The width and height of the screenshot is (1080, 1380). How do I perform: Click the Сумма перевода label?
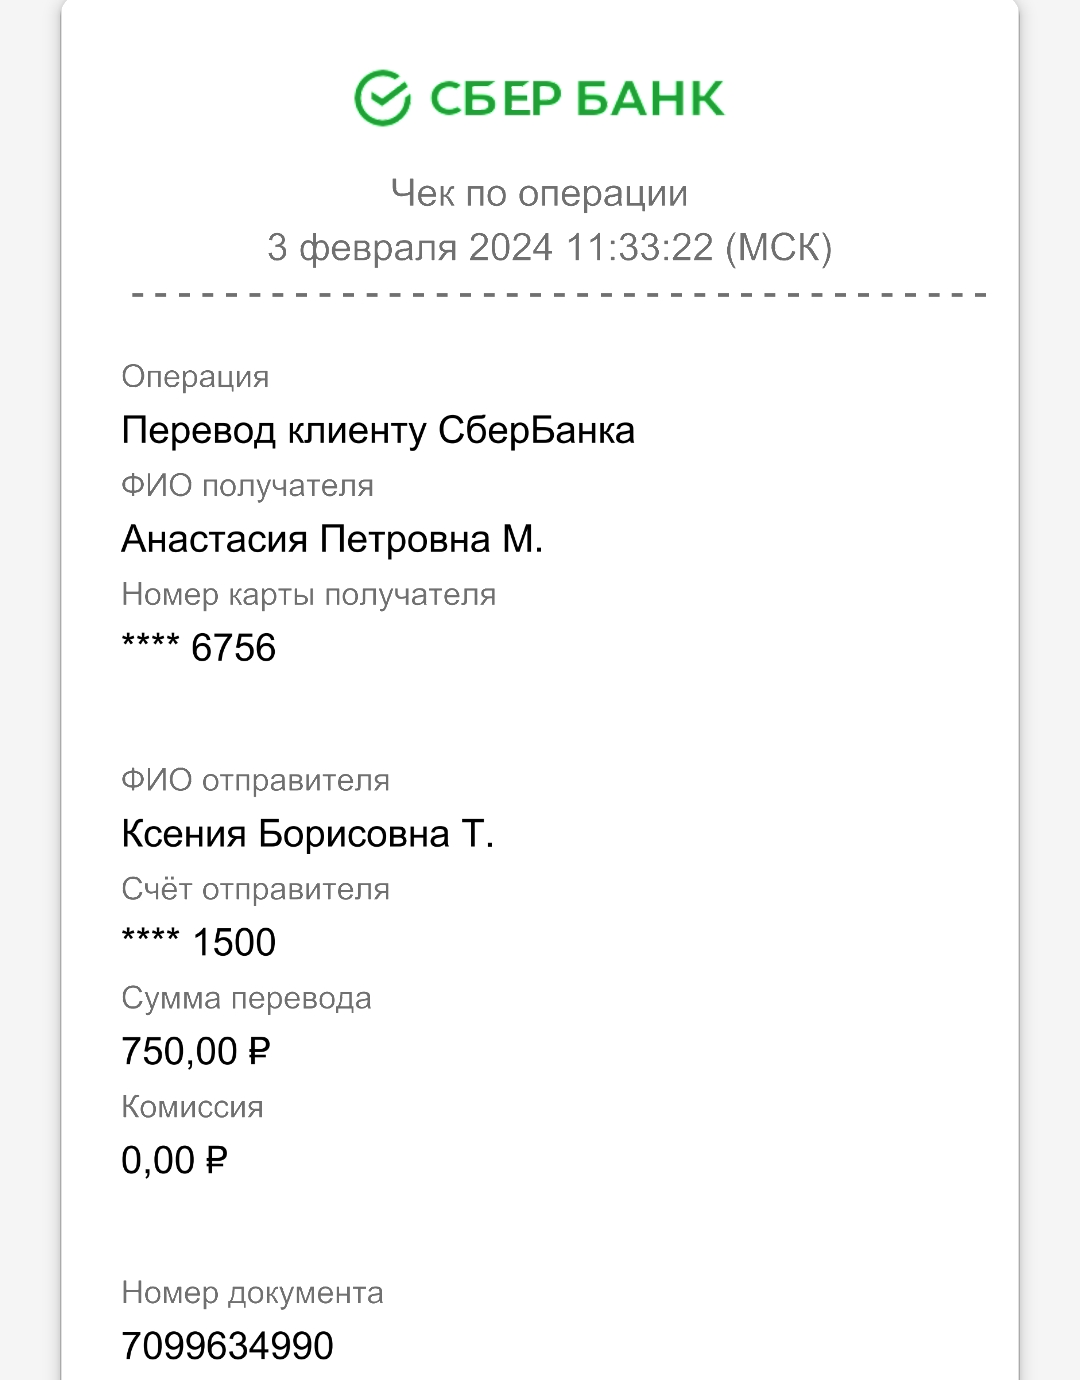coord(246,999)
